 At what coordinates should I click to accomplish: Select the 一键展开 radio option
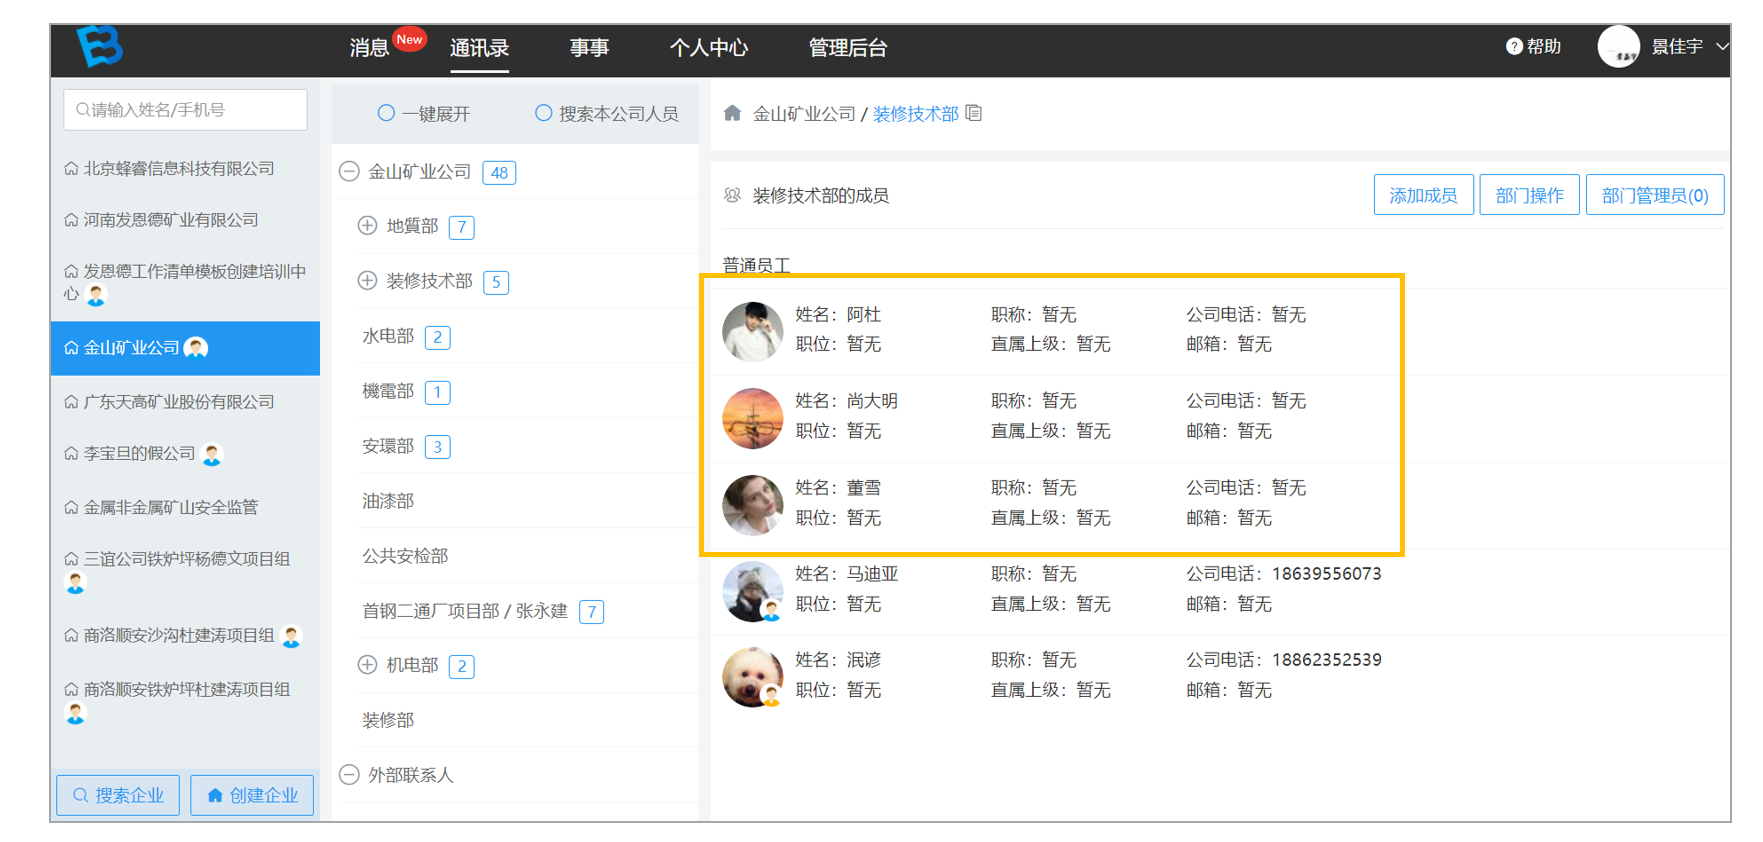click(386, 113)
